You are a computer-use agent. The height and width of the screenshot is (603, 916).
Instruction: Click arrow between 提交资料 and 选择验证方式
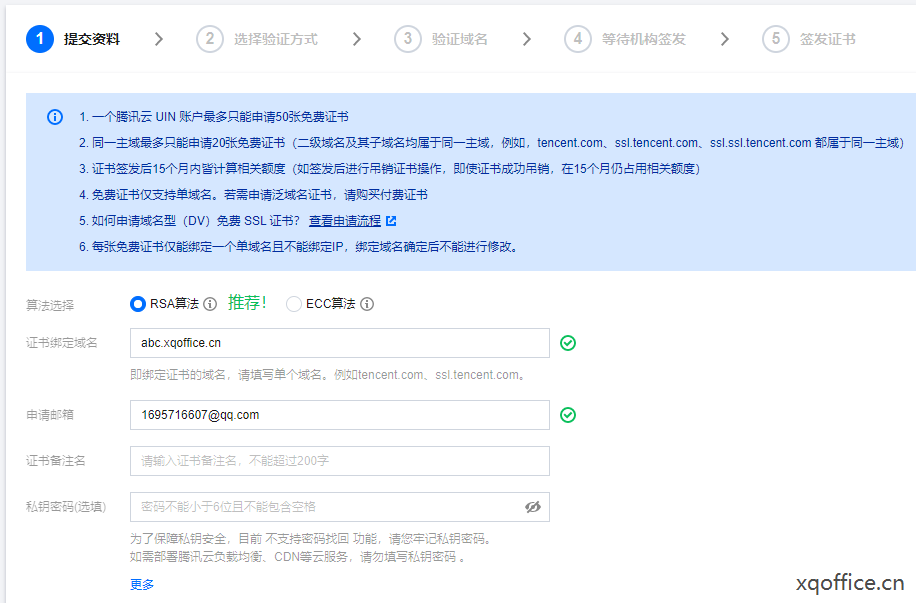(159, 39)
